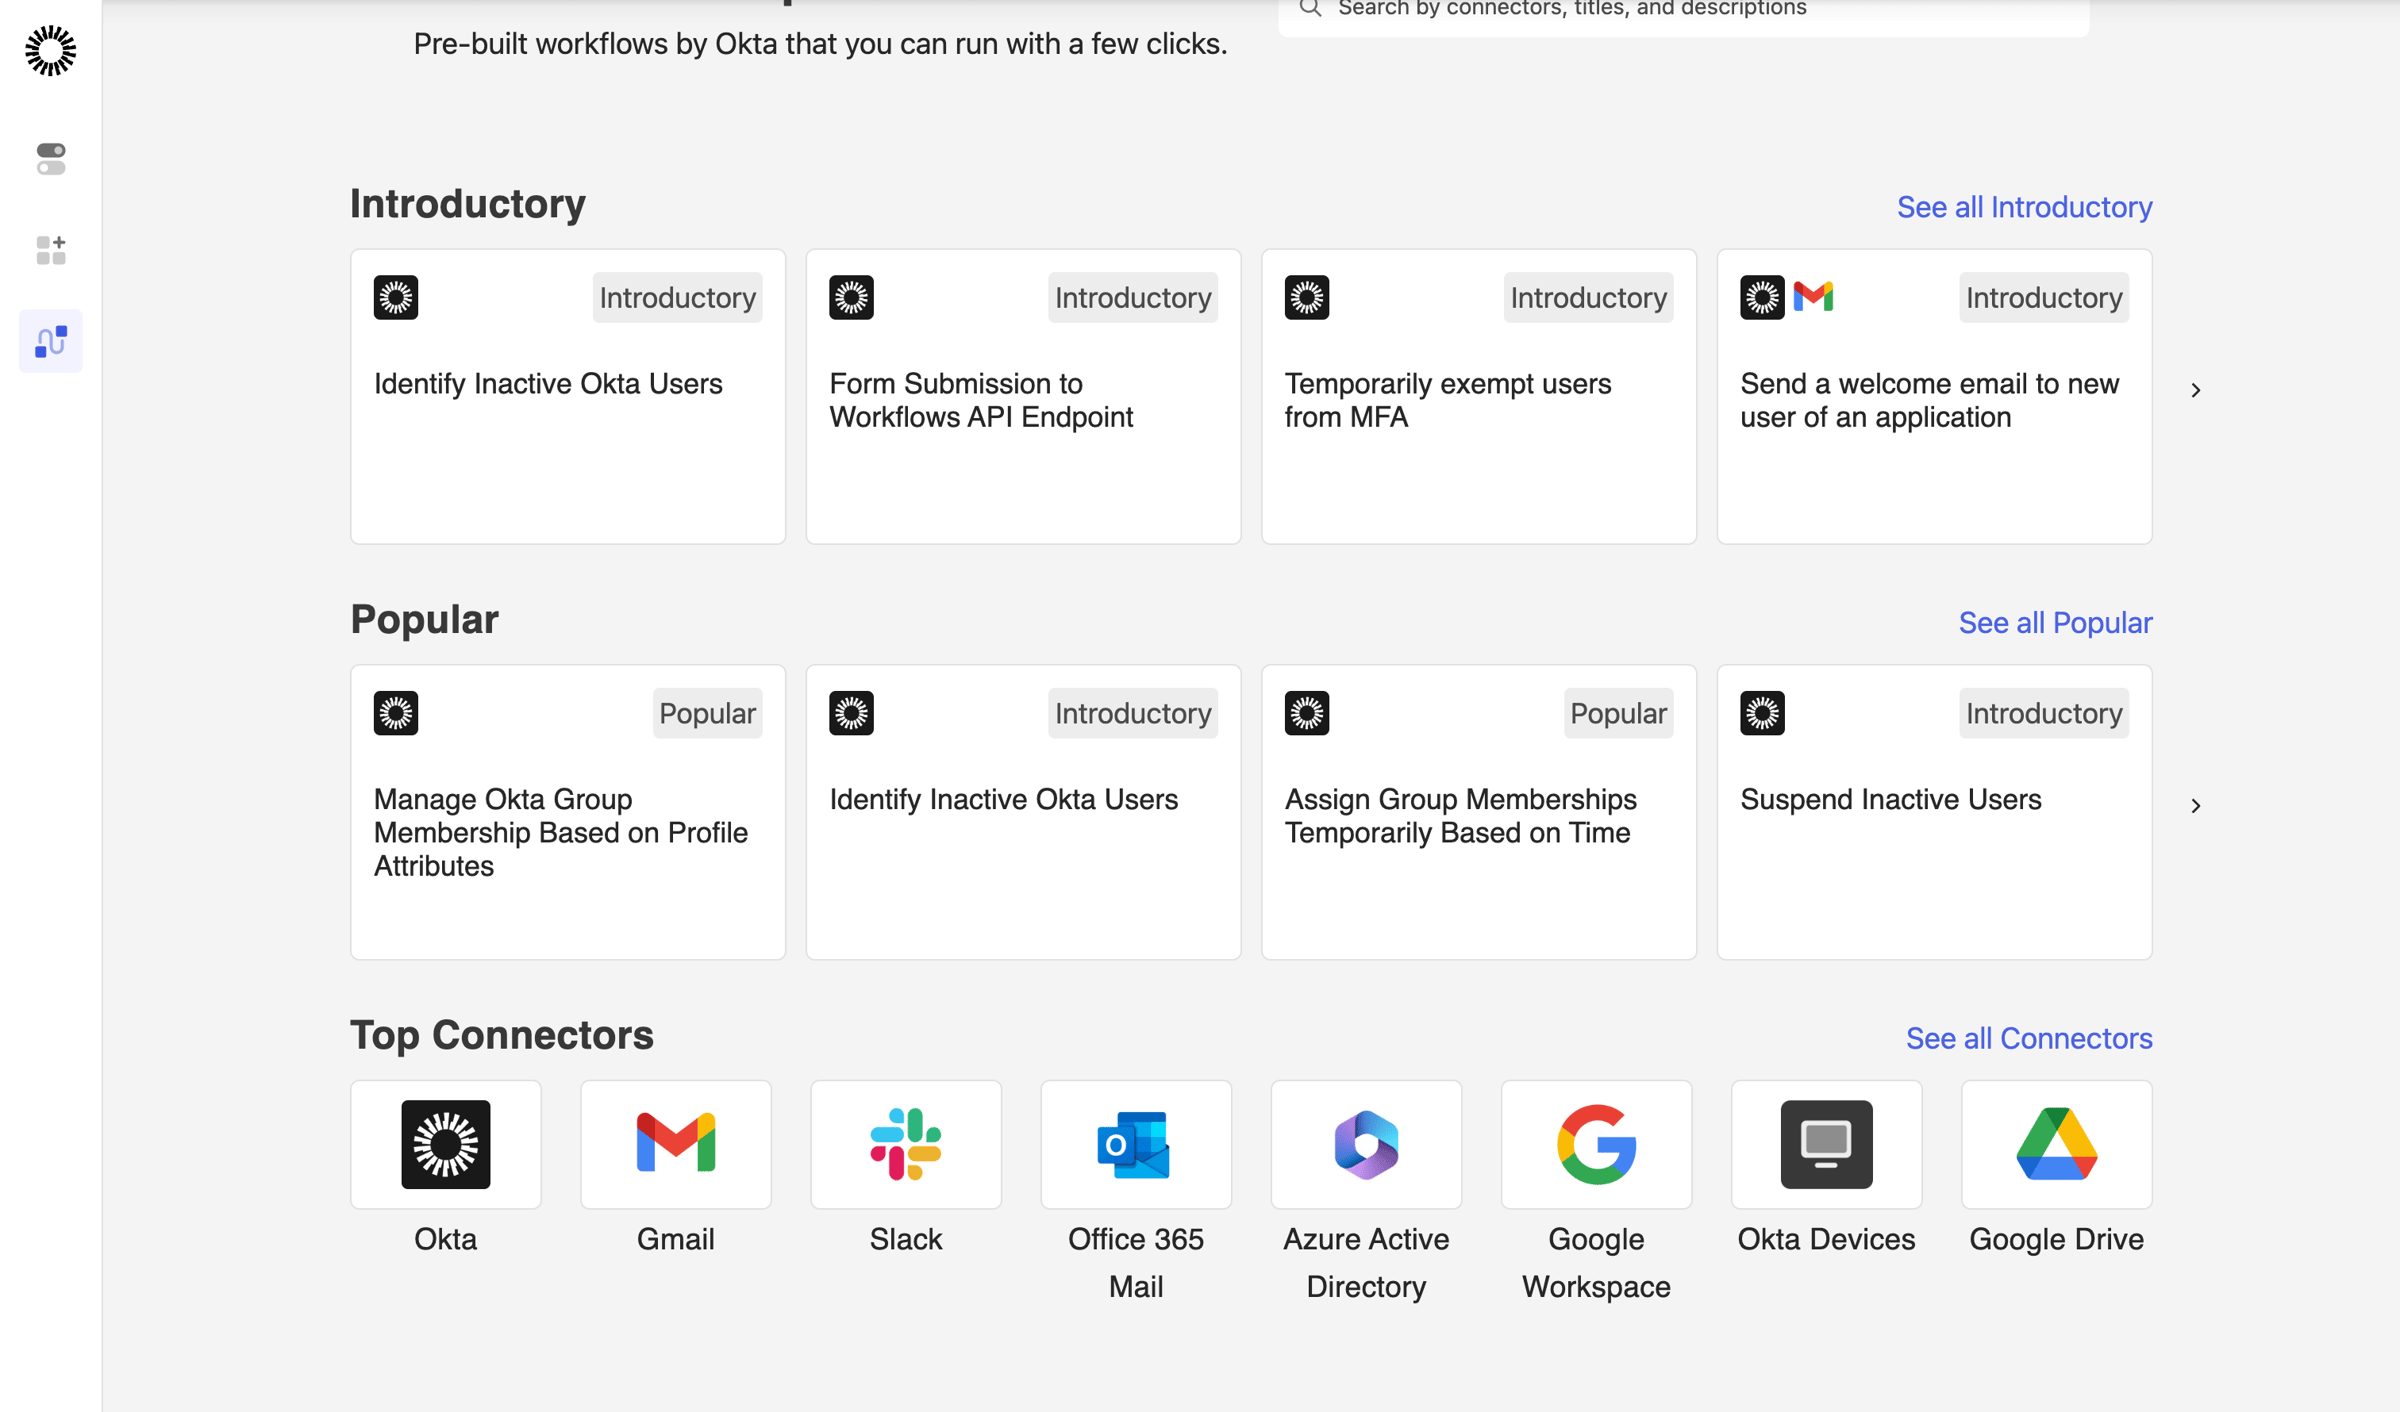The height and width of the screenshot is (1412, 2400).
Task: Click the Okta icon on the Temporarily exempt users card
Action: click(1307, 297)
